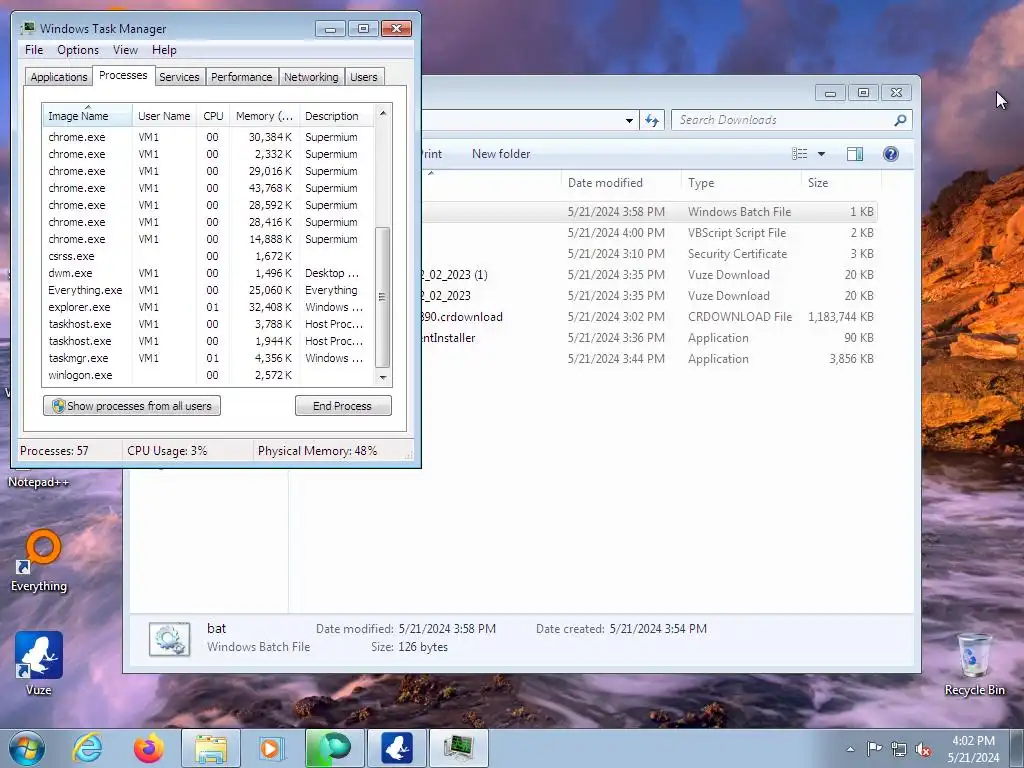Image resolution: width=1024 pixels, height=768 pixels.
Task: Switch to the Performance tab
Action: click(x=242, y=77)
